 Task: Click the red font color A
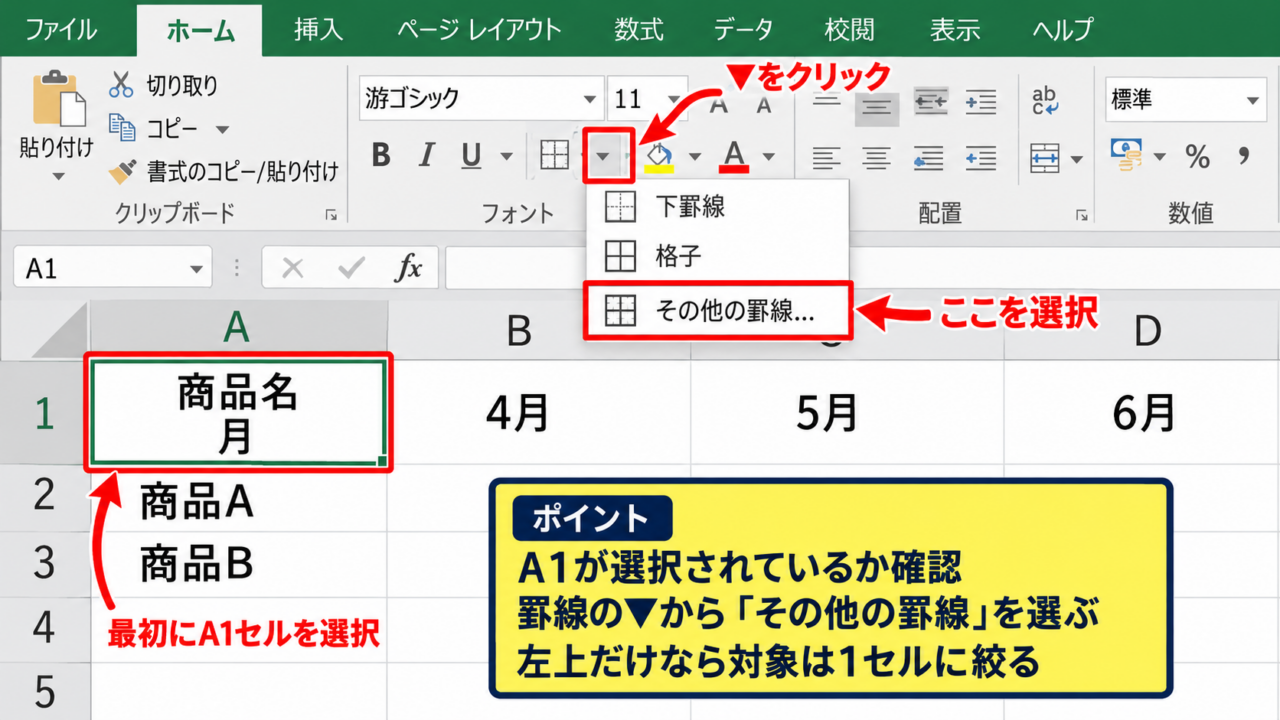[x=734, y=155]
